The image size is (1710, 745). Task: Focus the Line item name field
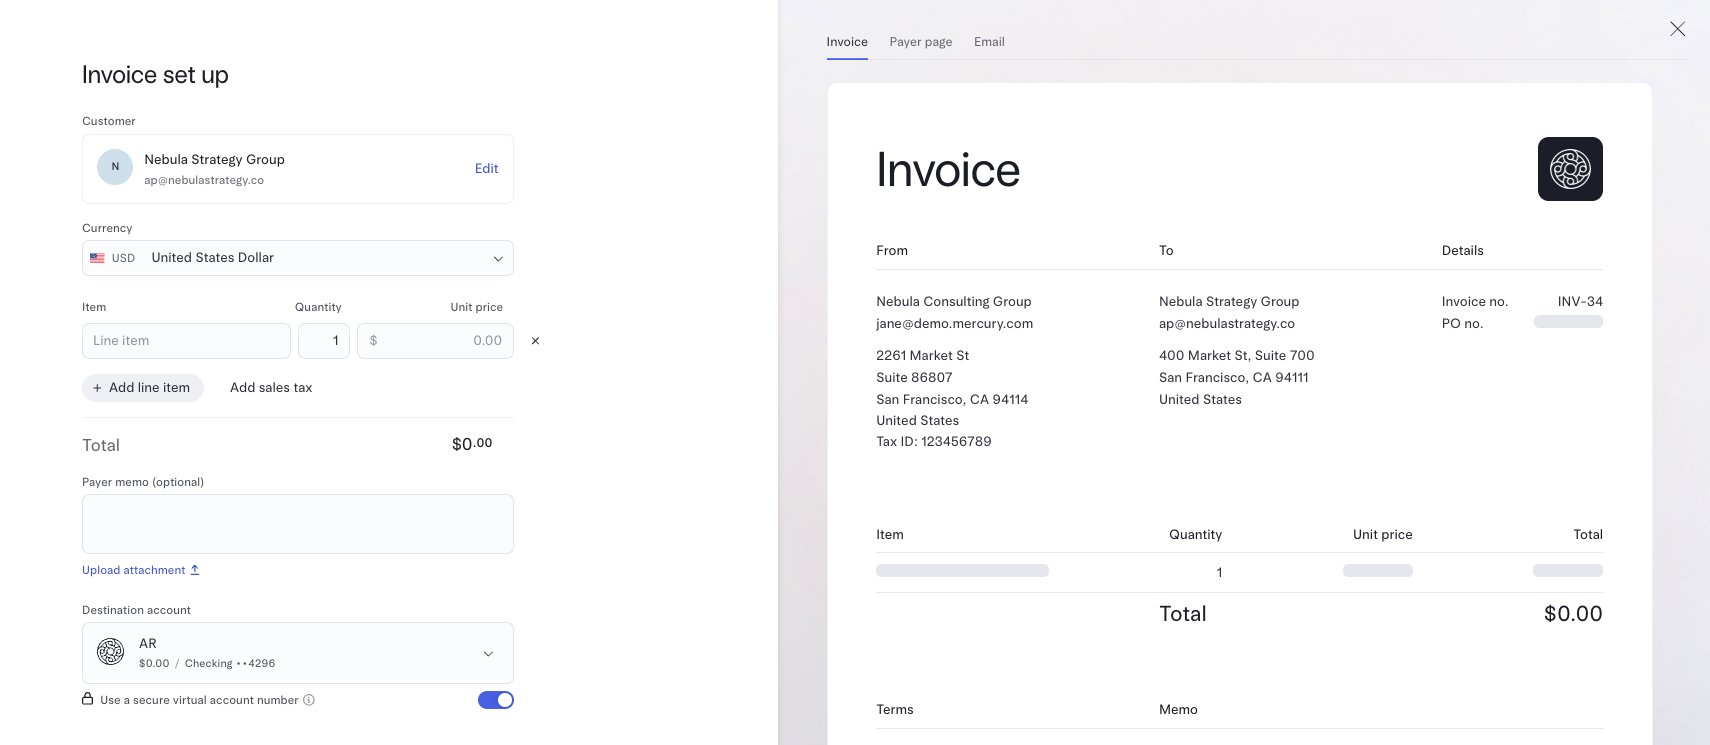[x=186, y=341]
